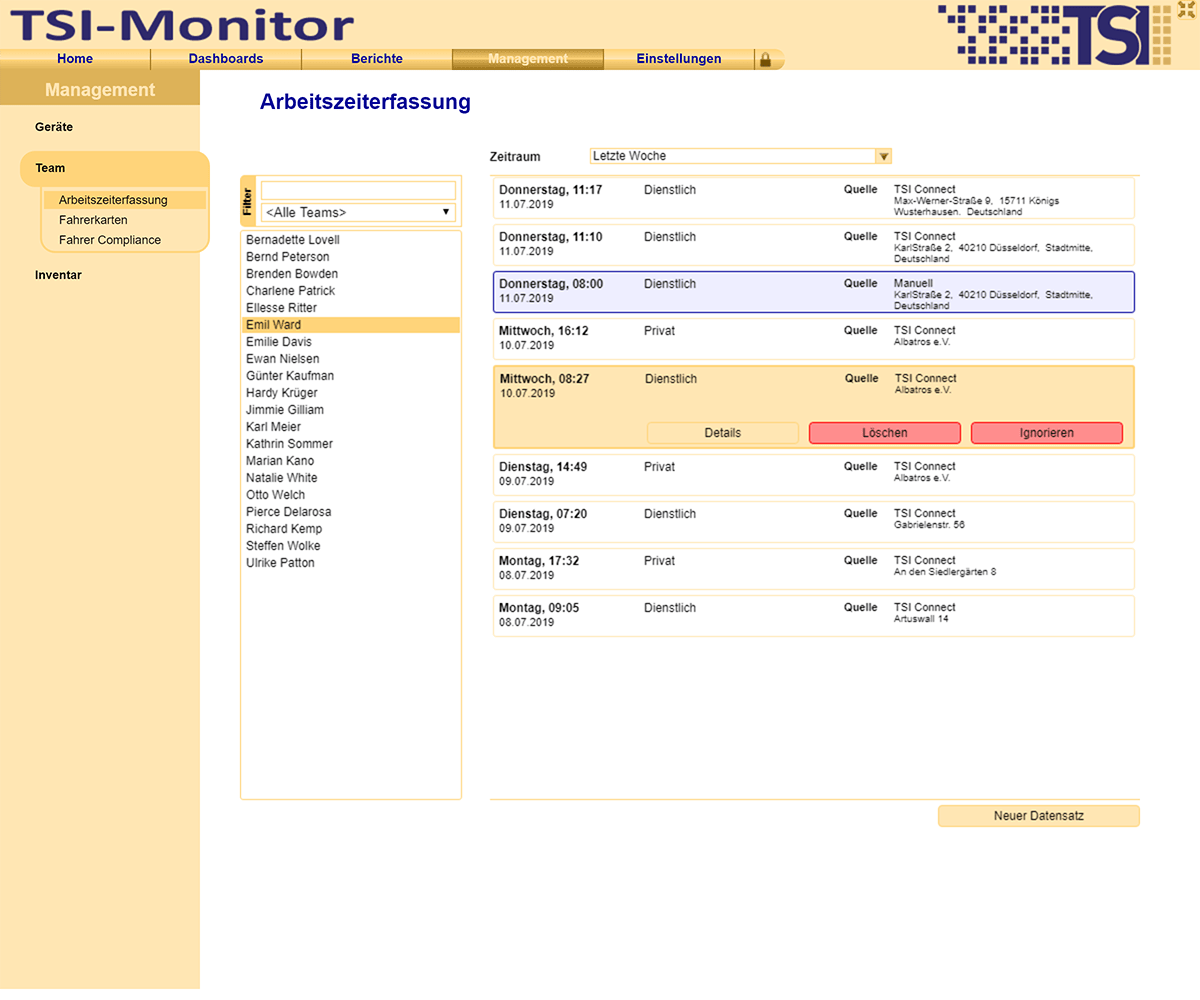The height and width of the screenshot is (1000, 1200).
Task: Open the Zeitraum dropdown arrow
Action: pyautogui.click(x=883, y=156)
